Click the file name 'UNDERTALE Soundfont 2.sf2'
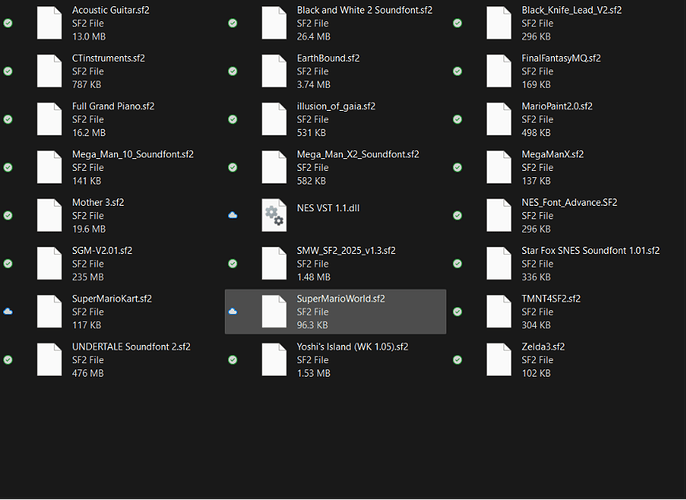 point(131,347)
